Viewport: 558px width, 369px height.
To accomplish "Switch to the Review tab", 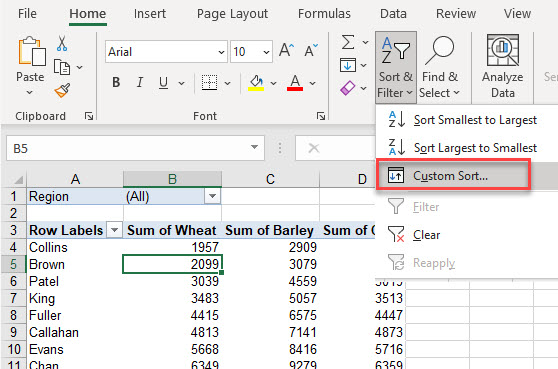I will [456, 14].
